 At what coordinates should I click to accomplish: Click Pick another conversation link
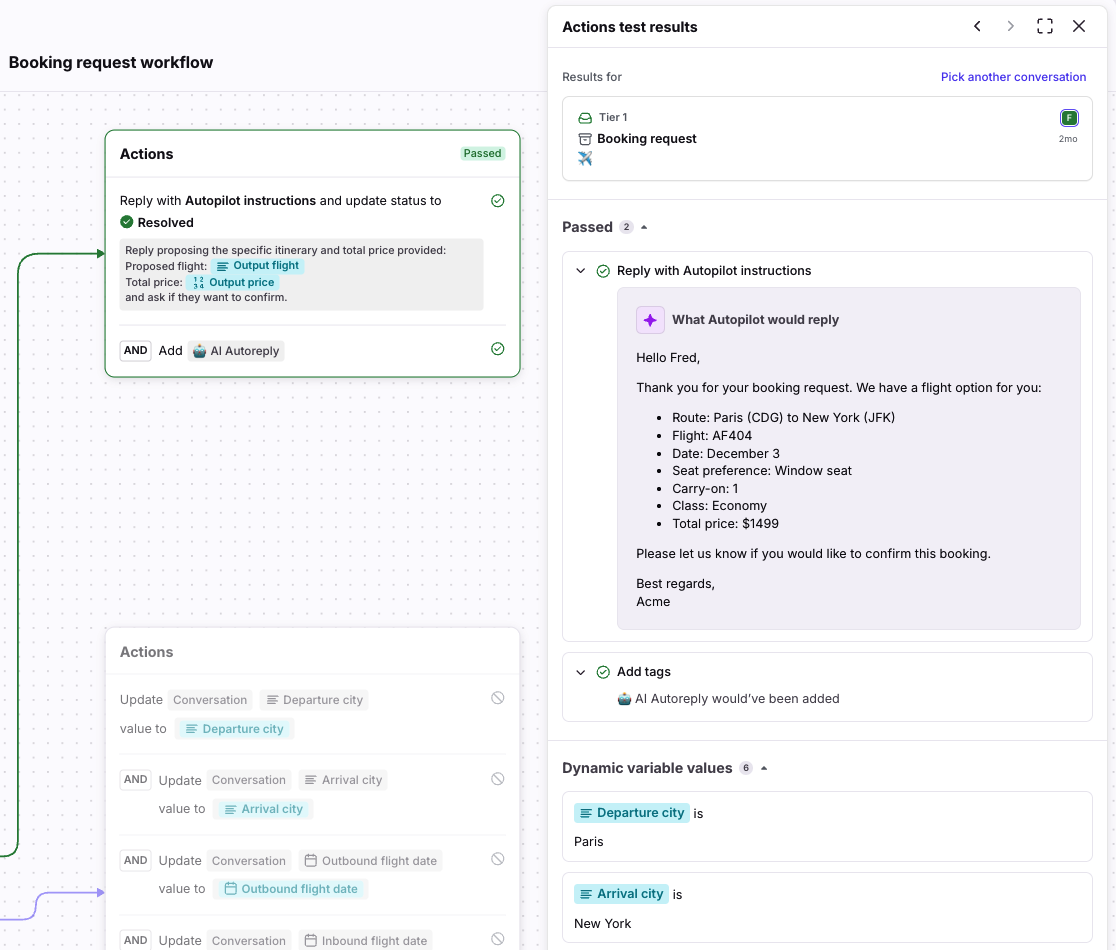1013,77
